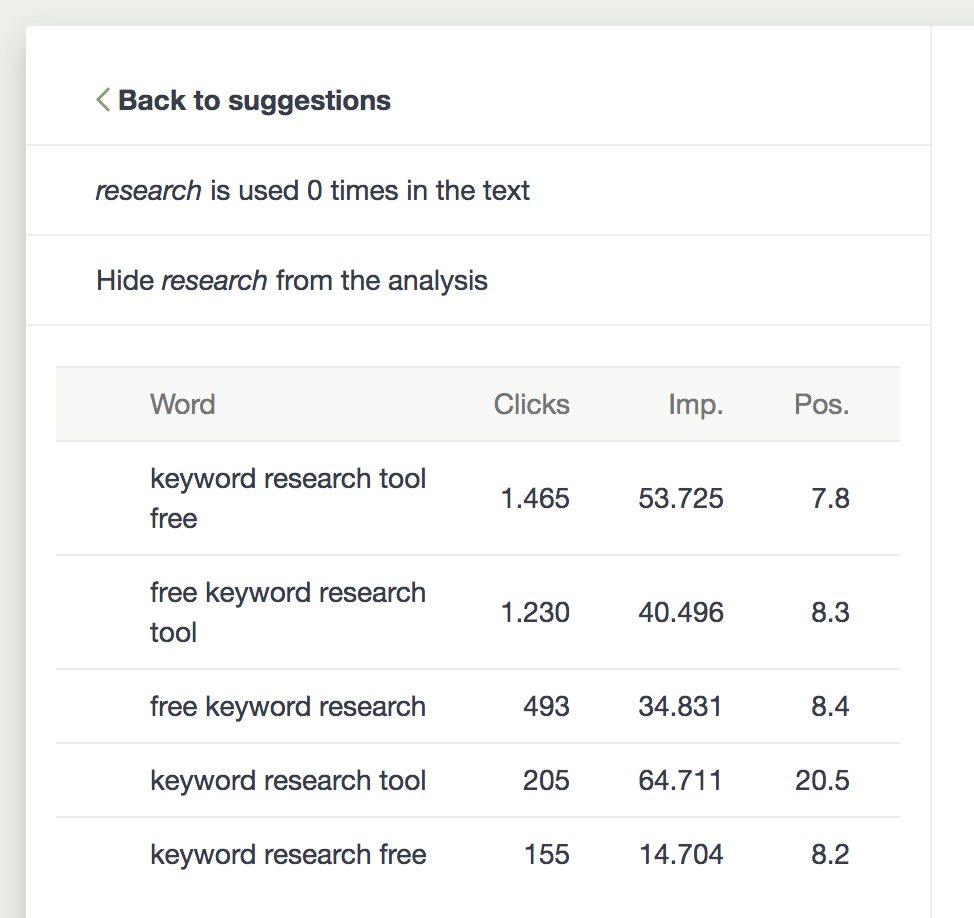Sort the table by the Imp. column

tap(696, 404)
